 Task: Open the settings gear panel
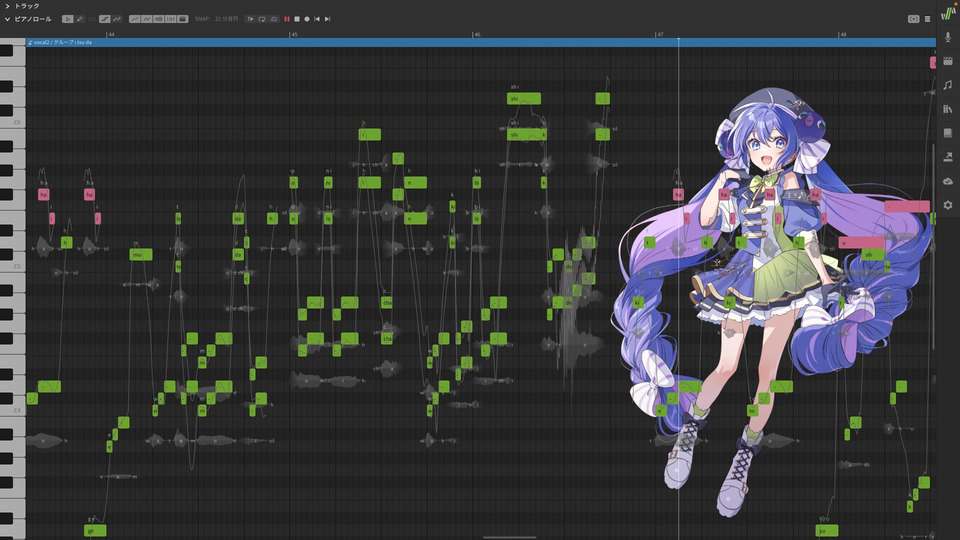click(x=948, y=205)
